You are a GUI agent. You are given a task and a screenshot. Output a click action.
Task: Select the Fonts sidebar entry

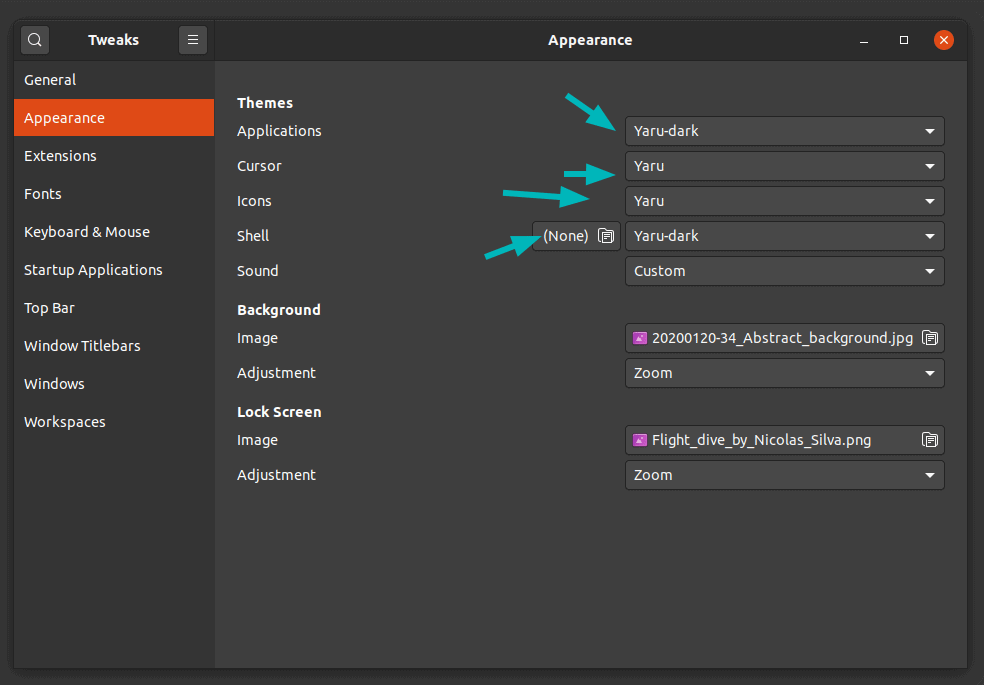(x=42, y=193)
